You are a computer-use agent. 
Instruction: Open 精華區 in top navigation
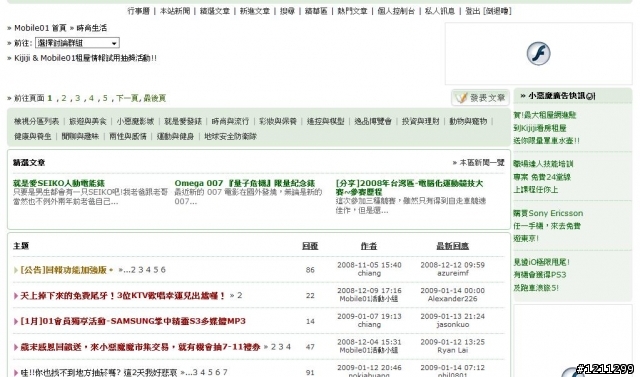pos(316,11)
